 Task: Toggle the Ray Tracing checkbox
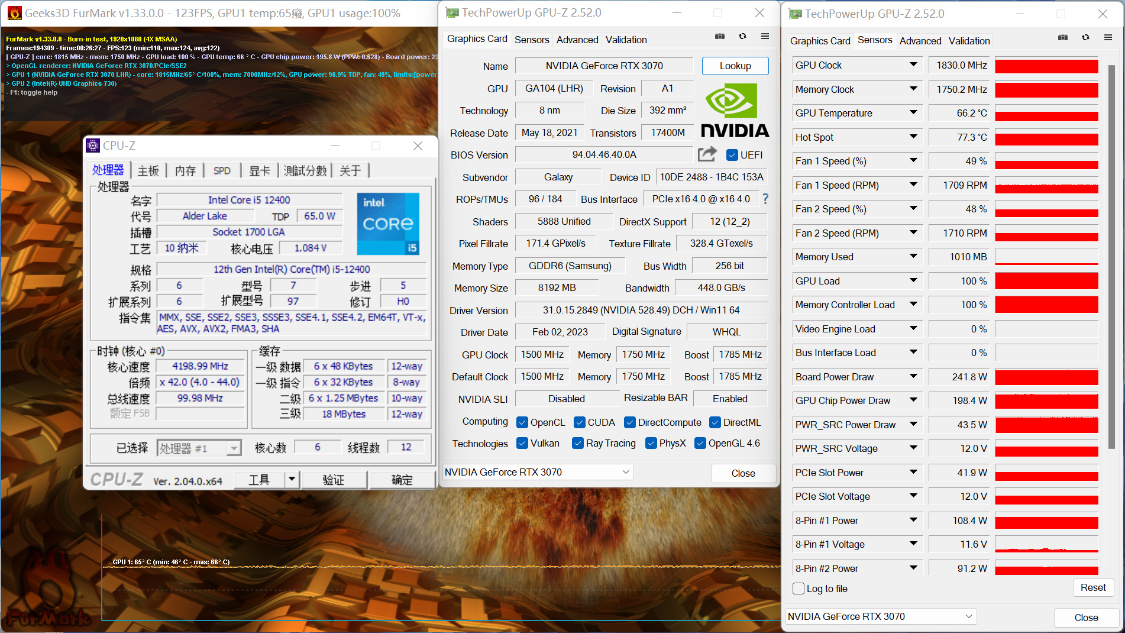coord(578,444)
